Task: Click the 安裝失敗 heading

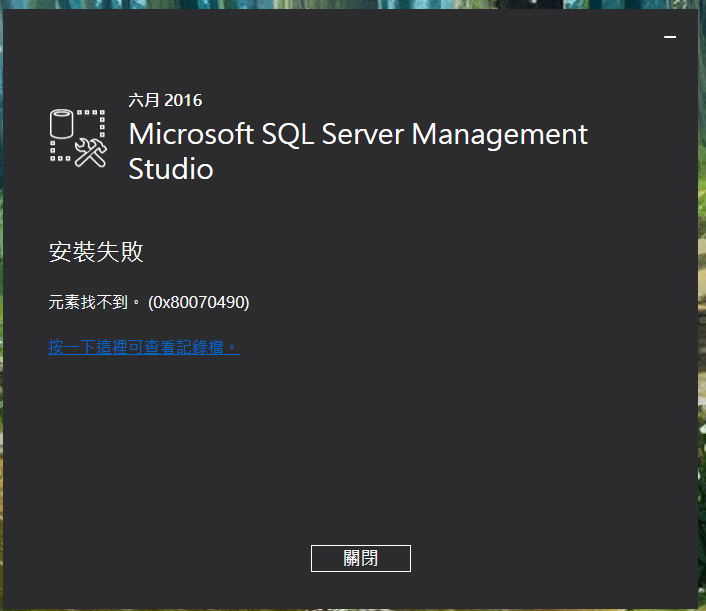Action: (96, 252)
